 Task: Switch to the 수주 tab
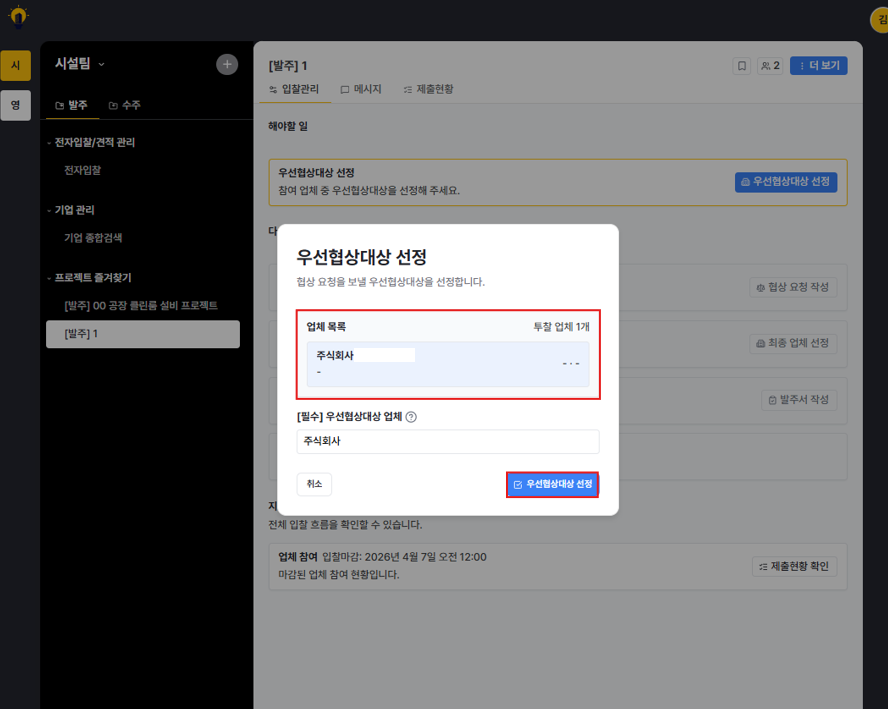click(125, 105)
